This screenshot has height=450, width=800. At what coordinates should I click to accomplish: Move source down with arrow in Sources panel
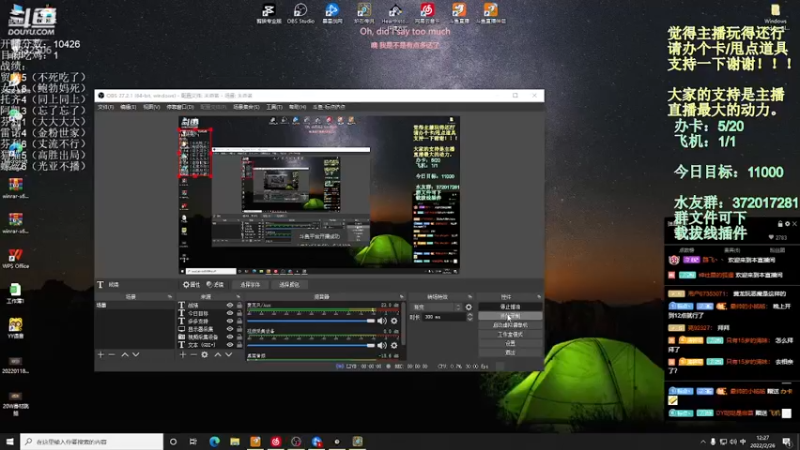(x=229, y=355)
